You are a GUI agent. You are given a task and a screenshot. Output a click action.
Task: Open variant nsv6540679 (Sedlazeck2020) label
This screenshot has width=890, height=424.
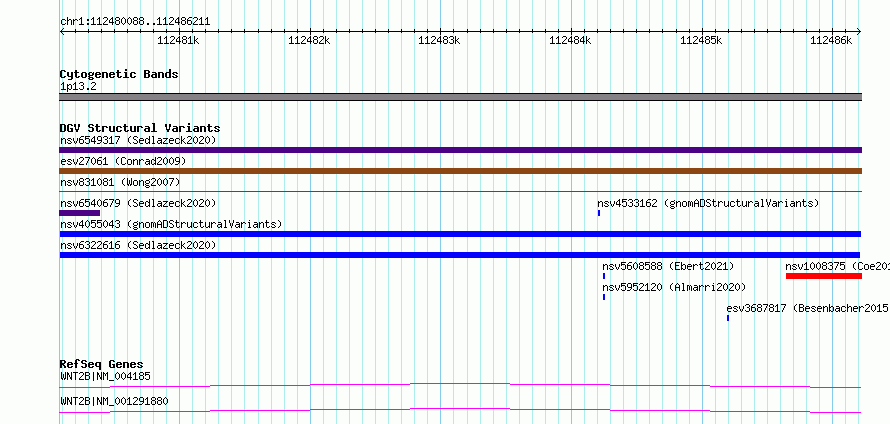138,203
